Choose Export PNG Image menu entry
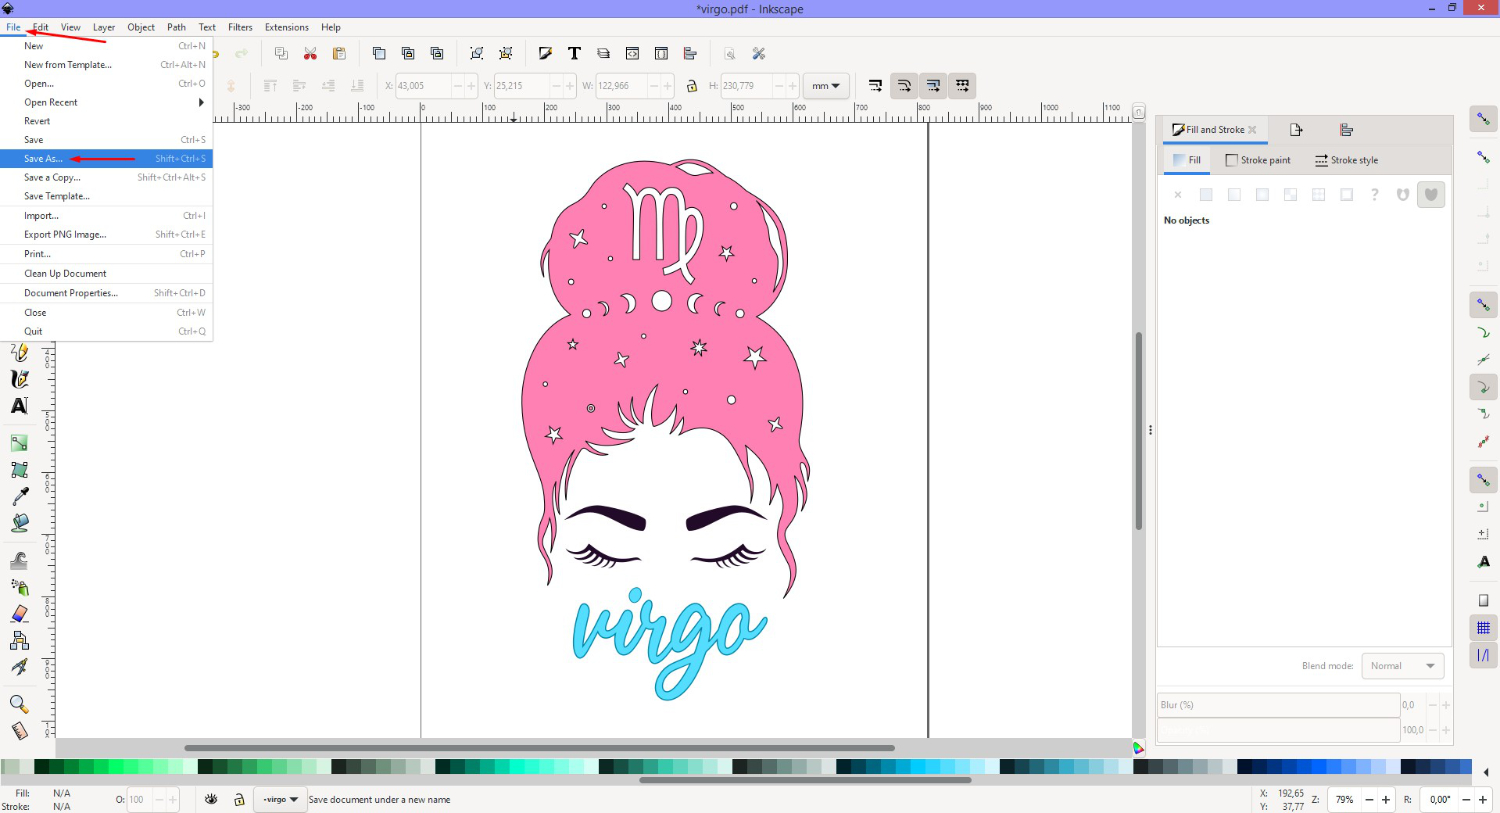Screen dimensions: 1500x813 pos(106,234)
